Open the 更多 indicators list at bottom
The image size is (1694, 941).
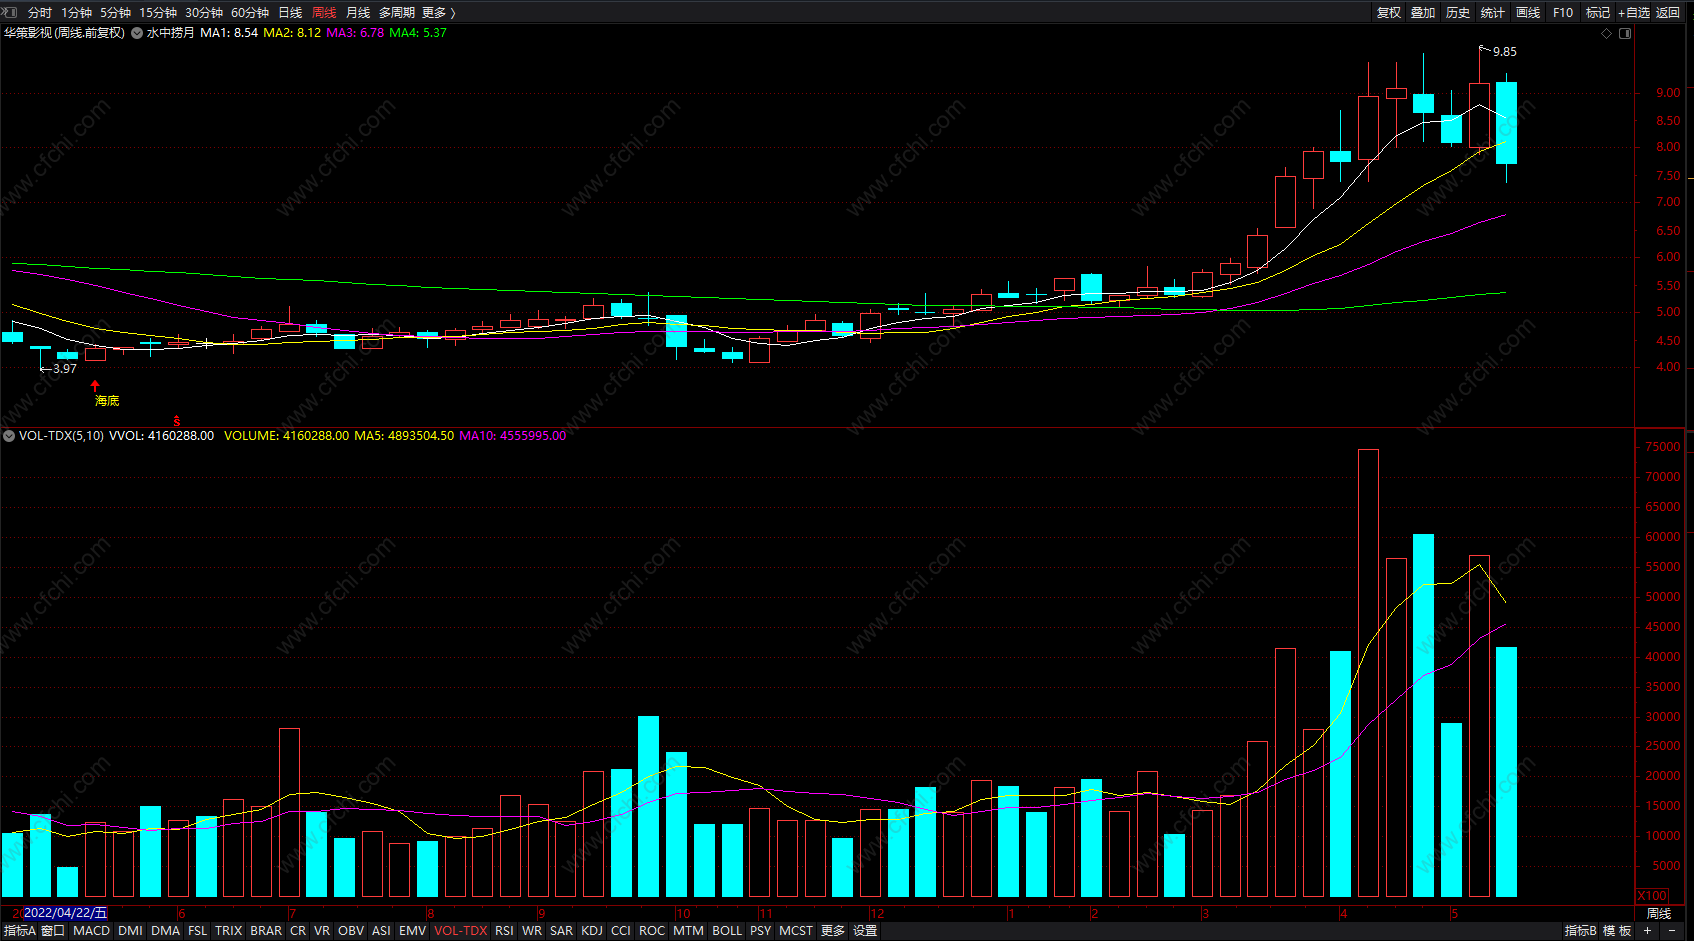point(833,931)
